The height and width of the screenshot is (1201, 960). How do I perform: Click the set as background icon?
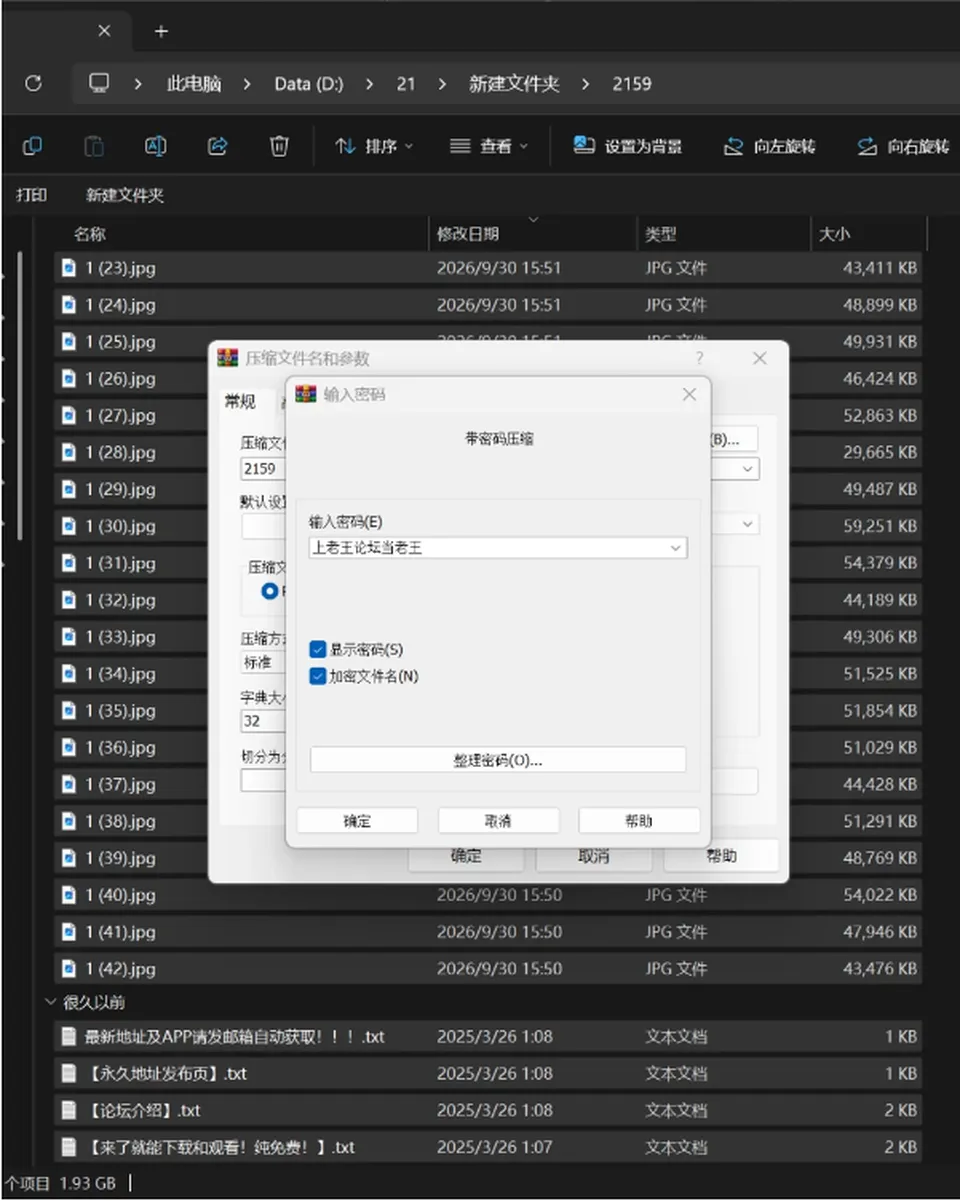584,146
